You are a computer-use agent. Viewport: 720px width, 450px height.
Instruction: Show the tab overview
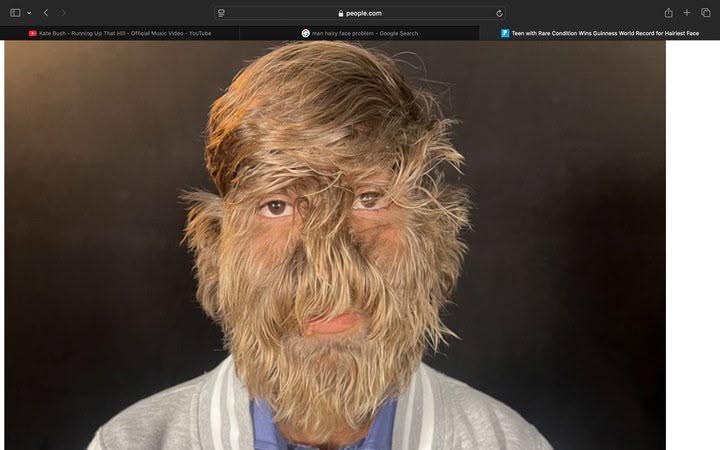pyautogui.click(x=705, y=13)
